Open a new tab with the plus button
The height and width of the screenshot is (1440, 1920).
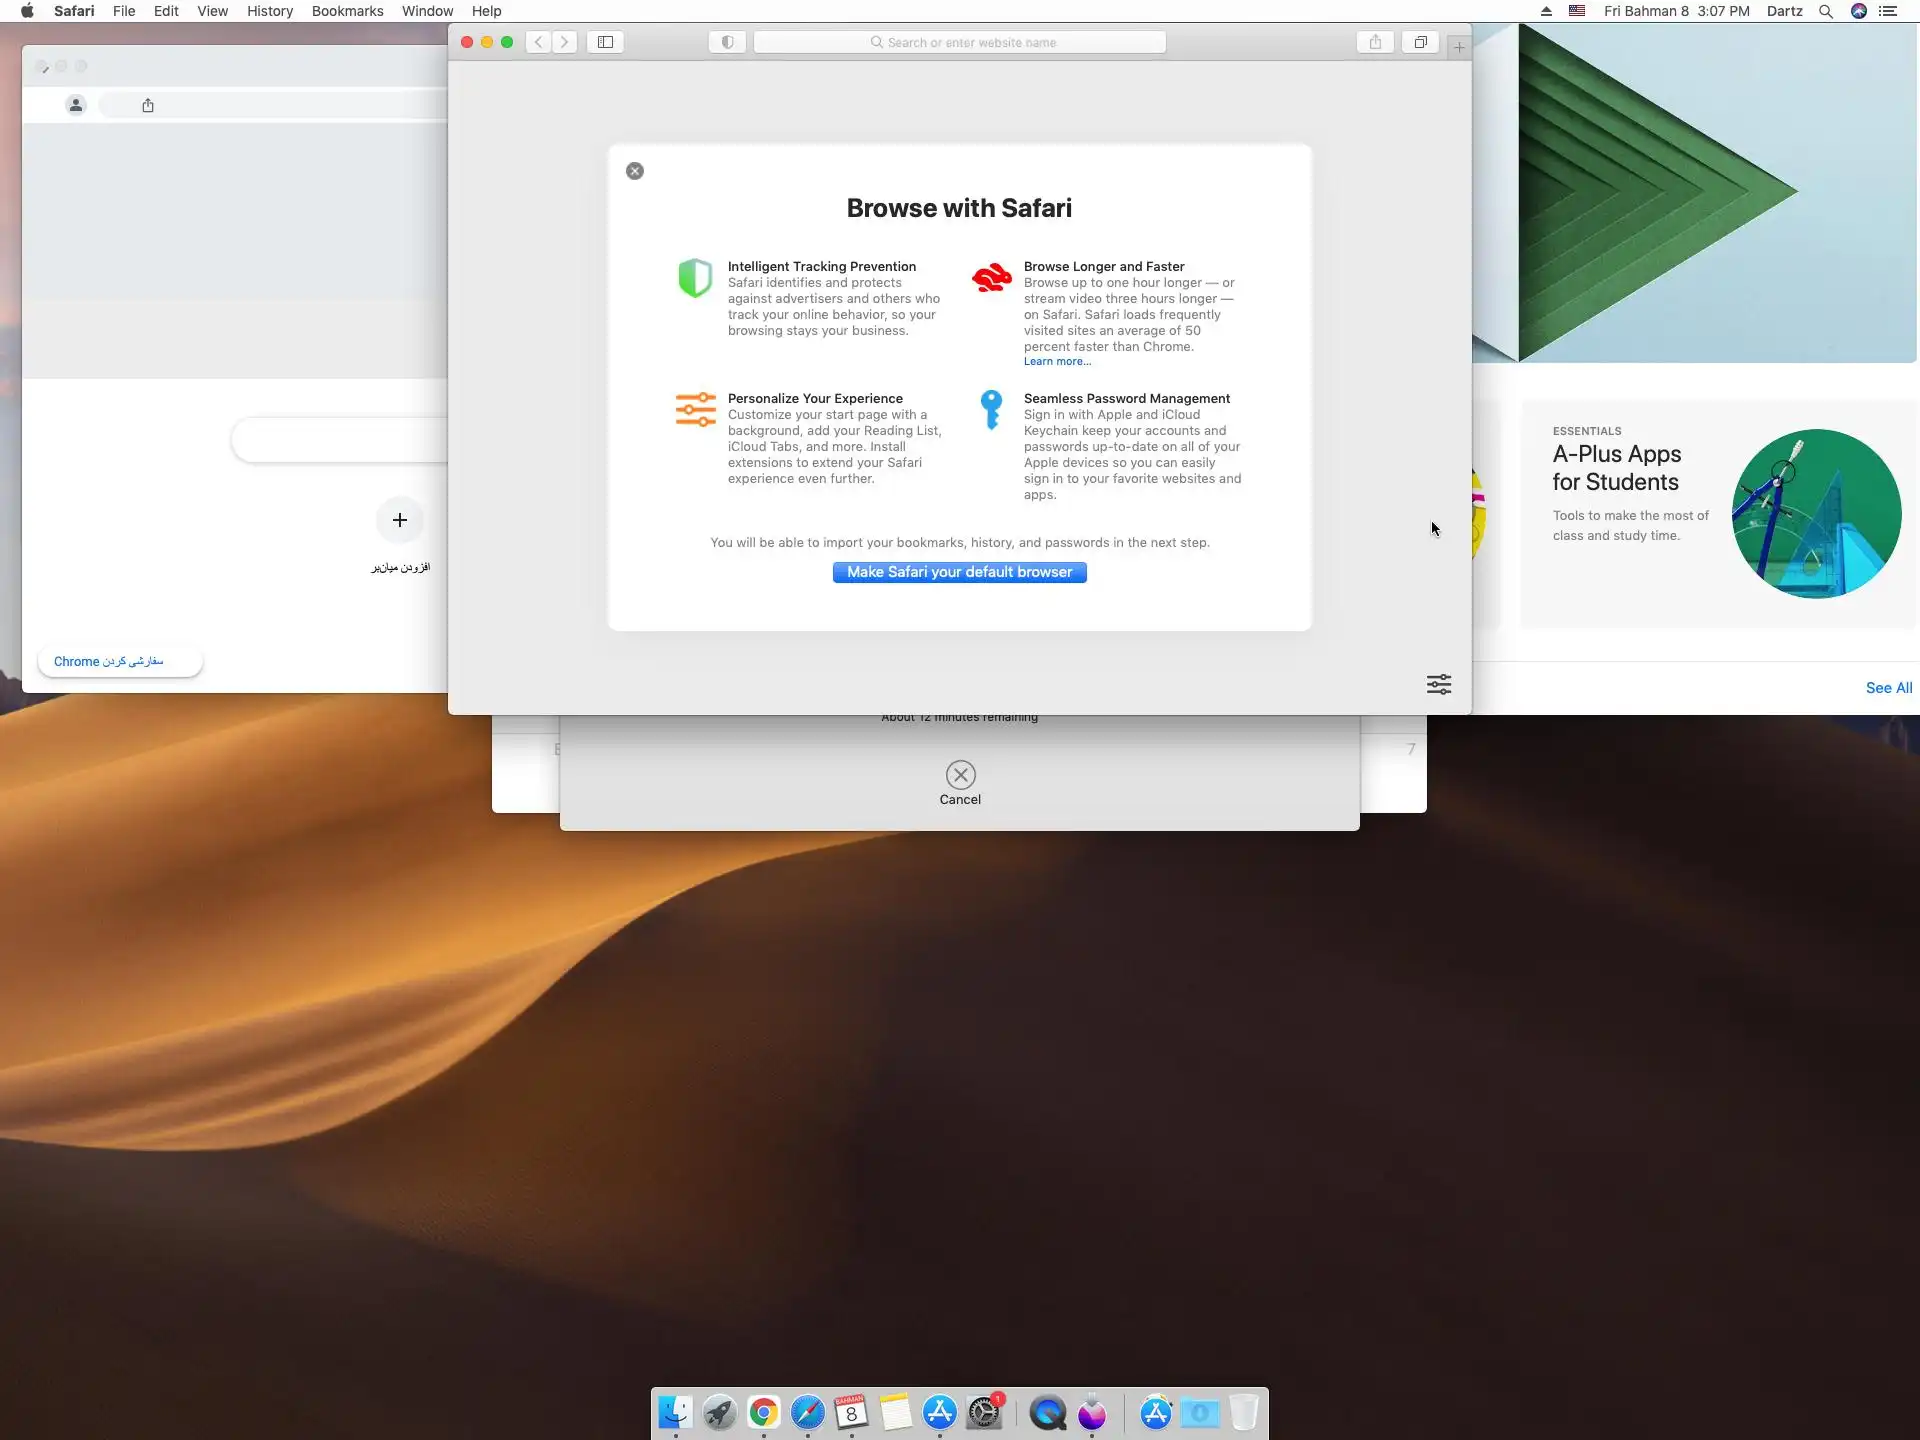[1459, 47]
